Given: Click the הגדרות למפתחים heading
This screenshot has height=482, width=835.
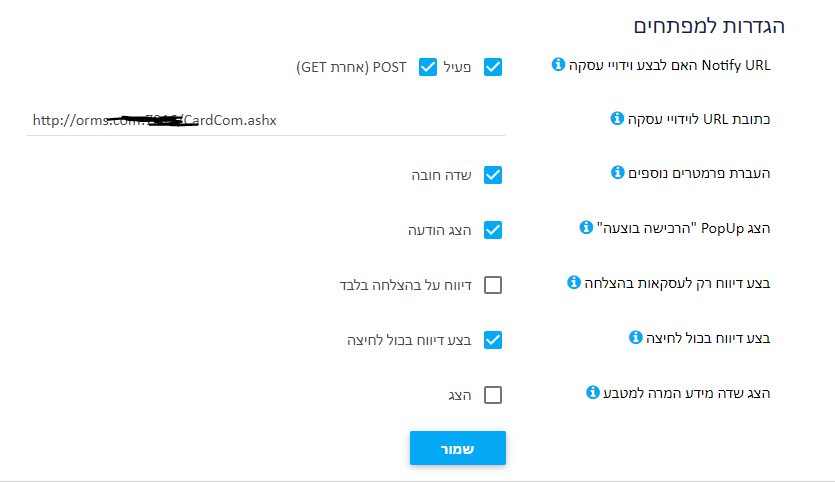Looking at the screenshot, I should tap(709, 26).
